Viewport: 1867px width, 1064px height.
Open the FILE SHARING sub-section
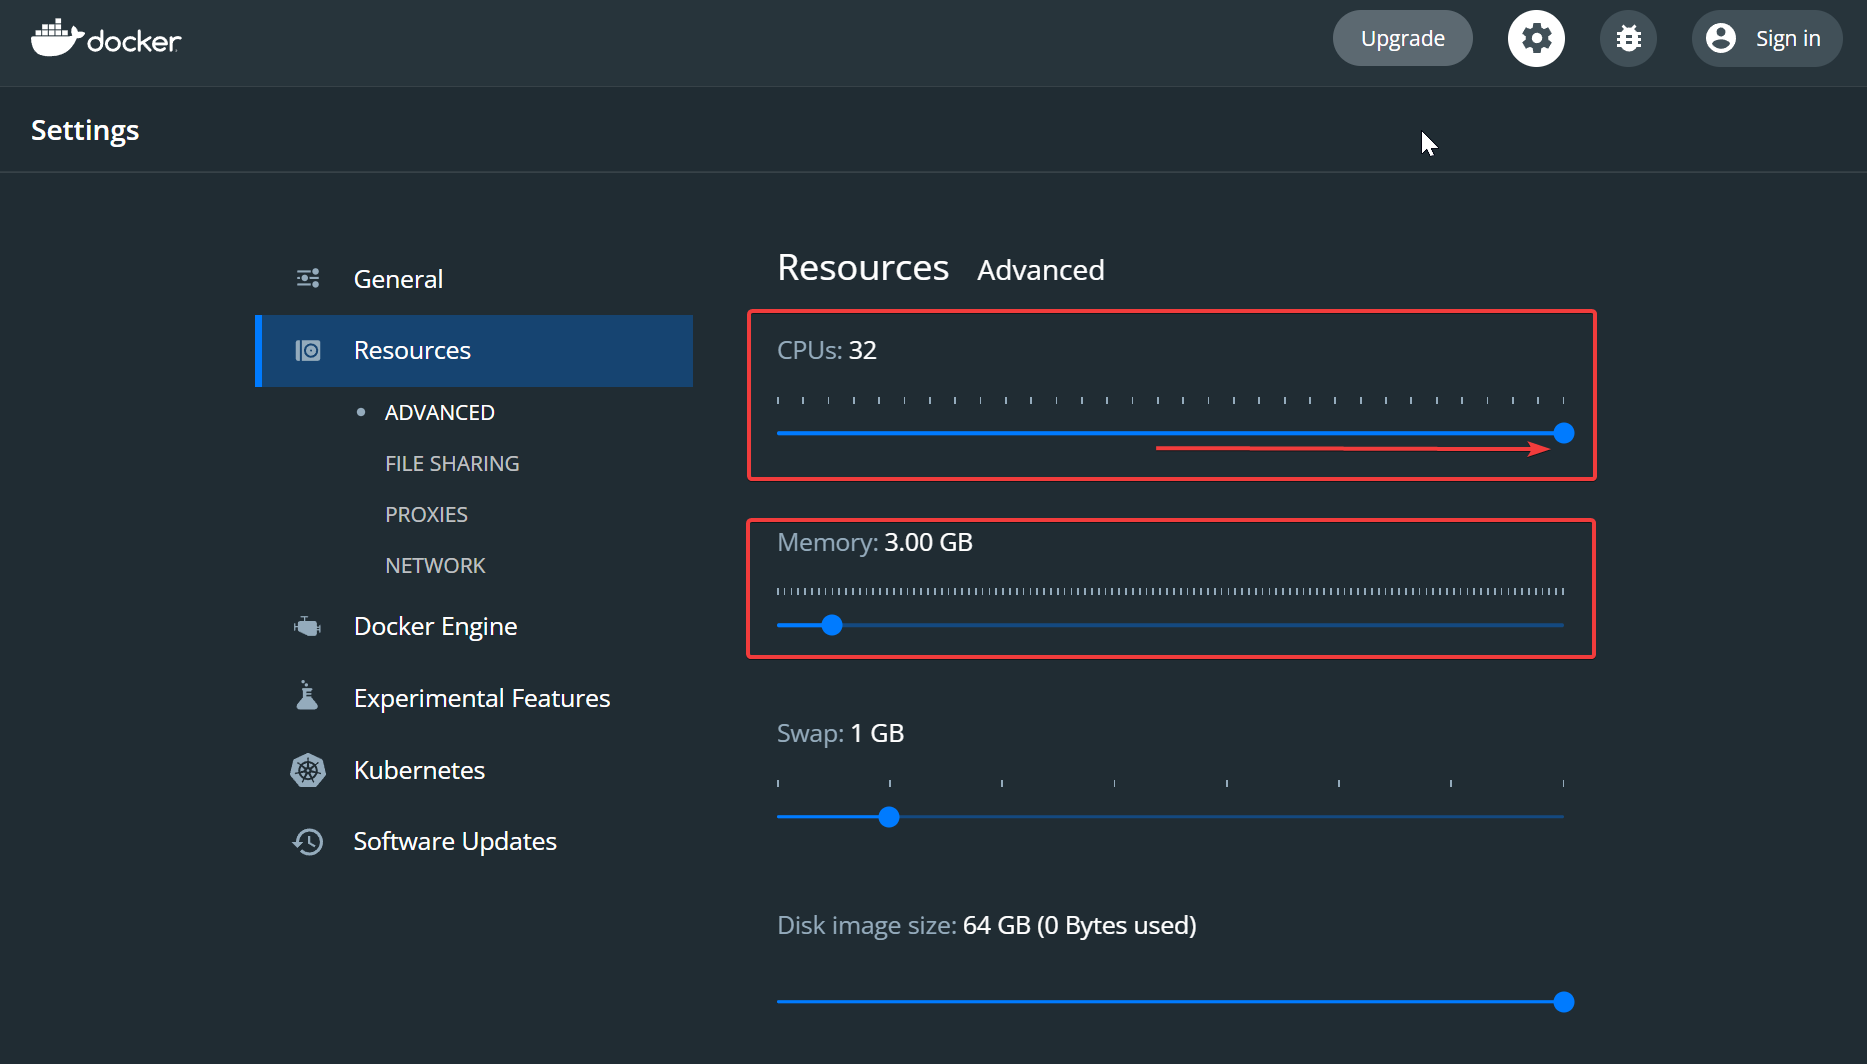(452, 463)
